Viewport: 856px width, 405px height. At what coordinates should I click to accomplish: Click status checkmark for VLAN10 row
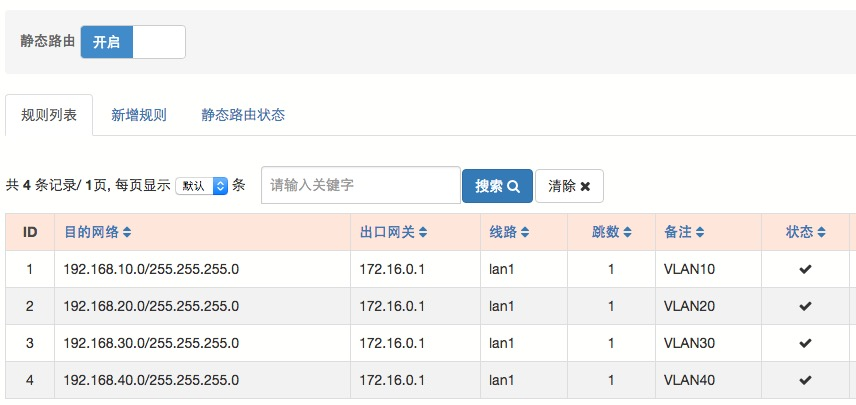coord(805,269)
